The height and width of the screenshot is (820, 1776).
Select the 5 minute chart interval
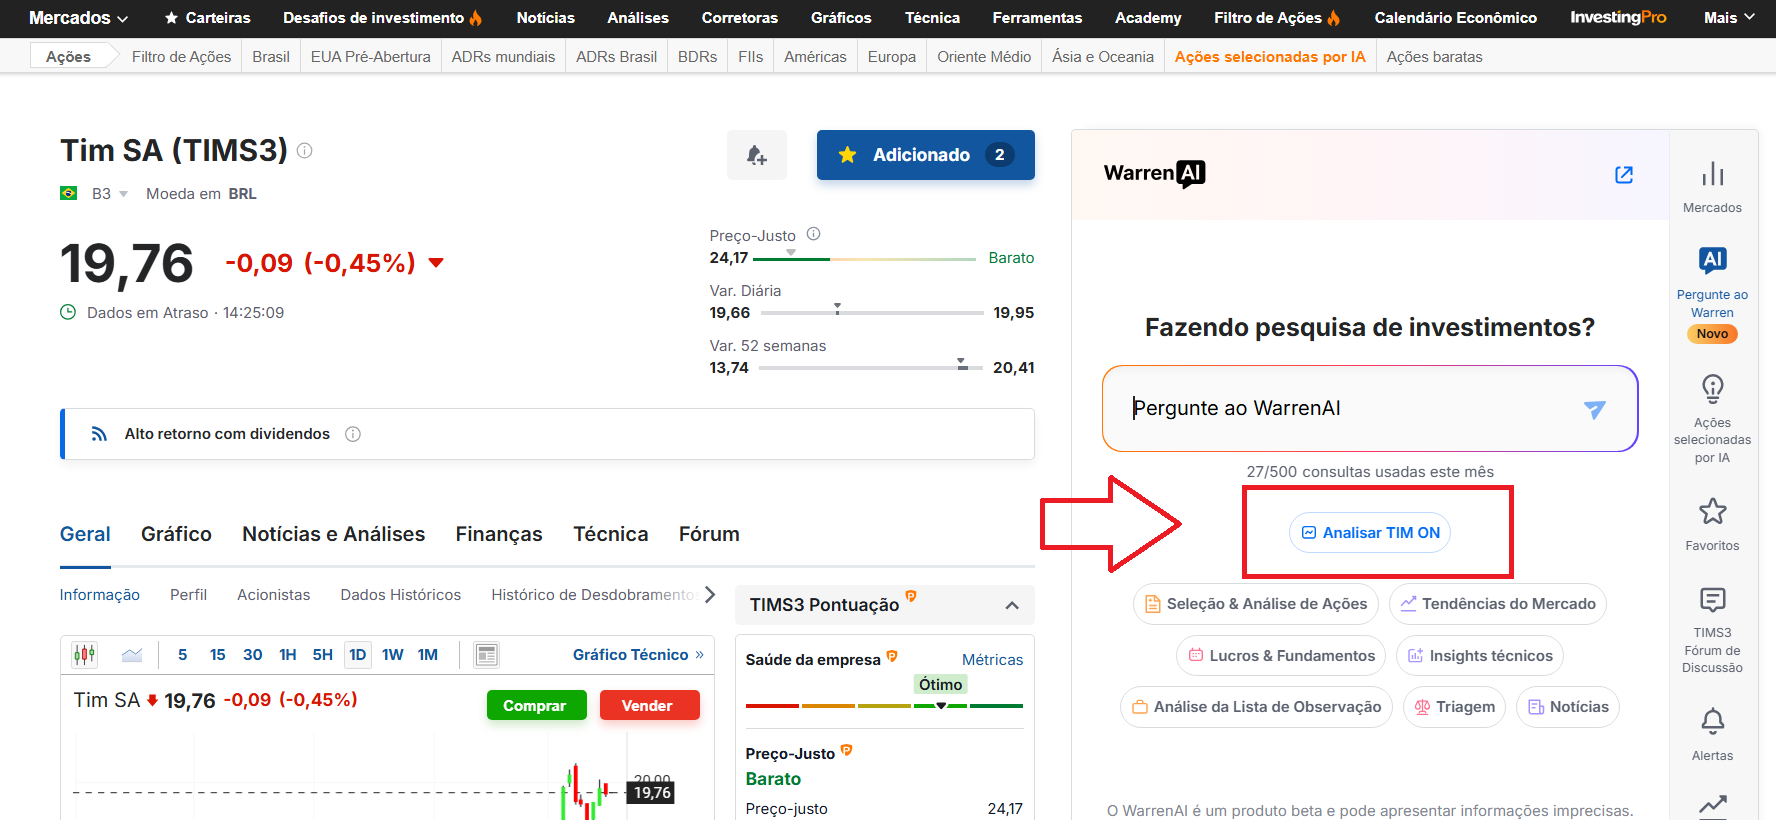[x=182, y=655]
